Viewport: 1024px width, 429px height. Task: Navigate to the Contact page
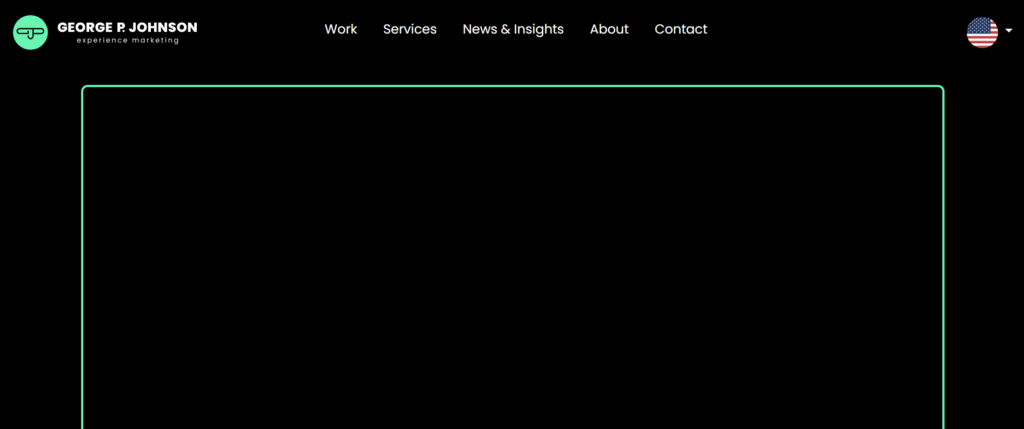pyautogui.click(x=680, y=29)
